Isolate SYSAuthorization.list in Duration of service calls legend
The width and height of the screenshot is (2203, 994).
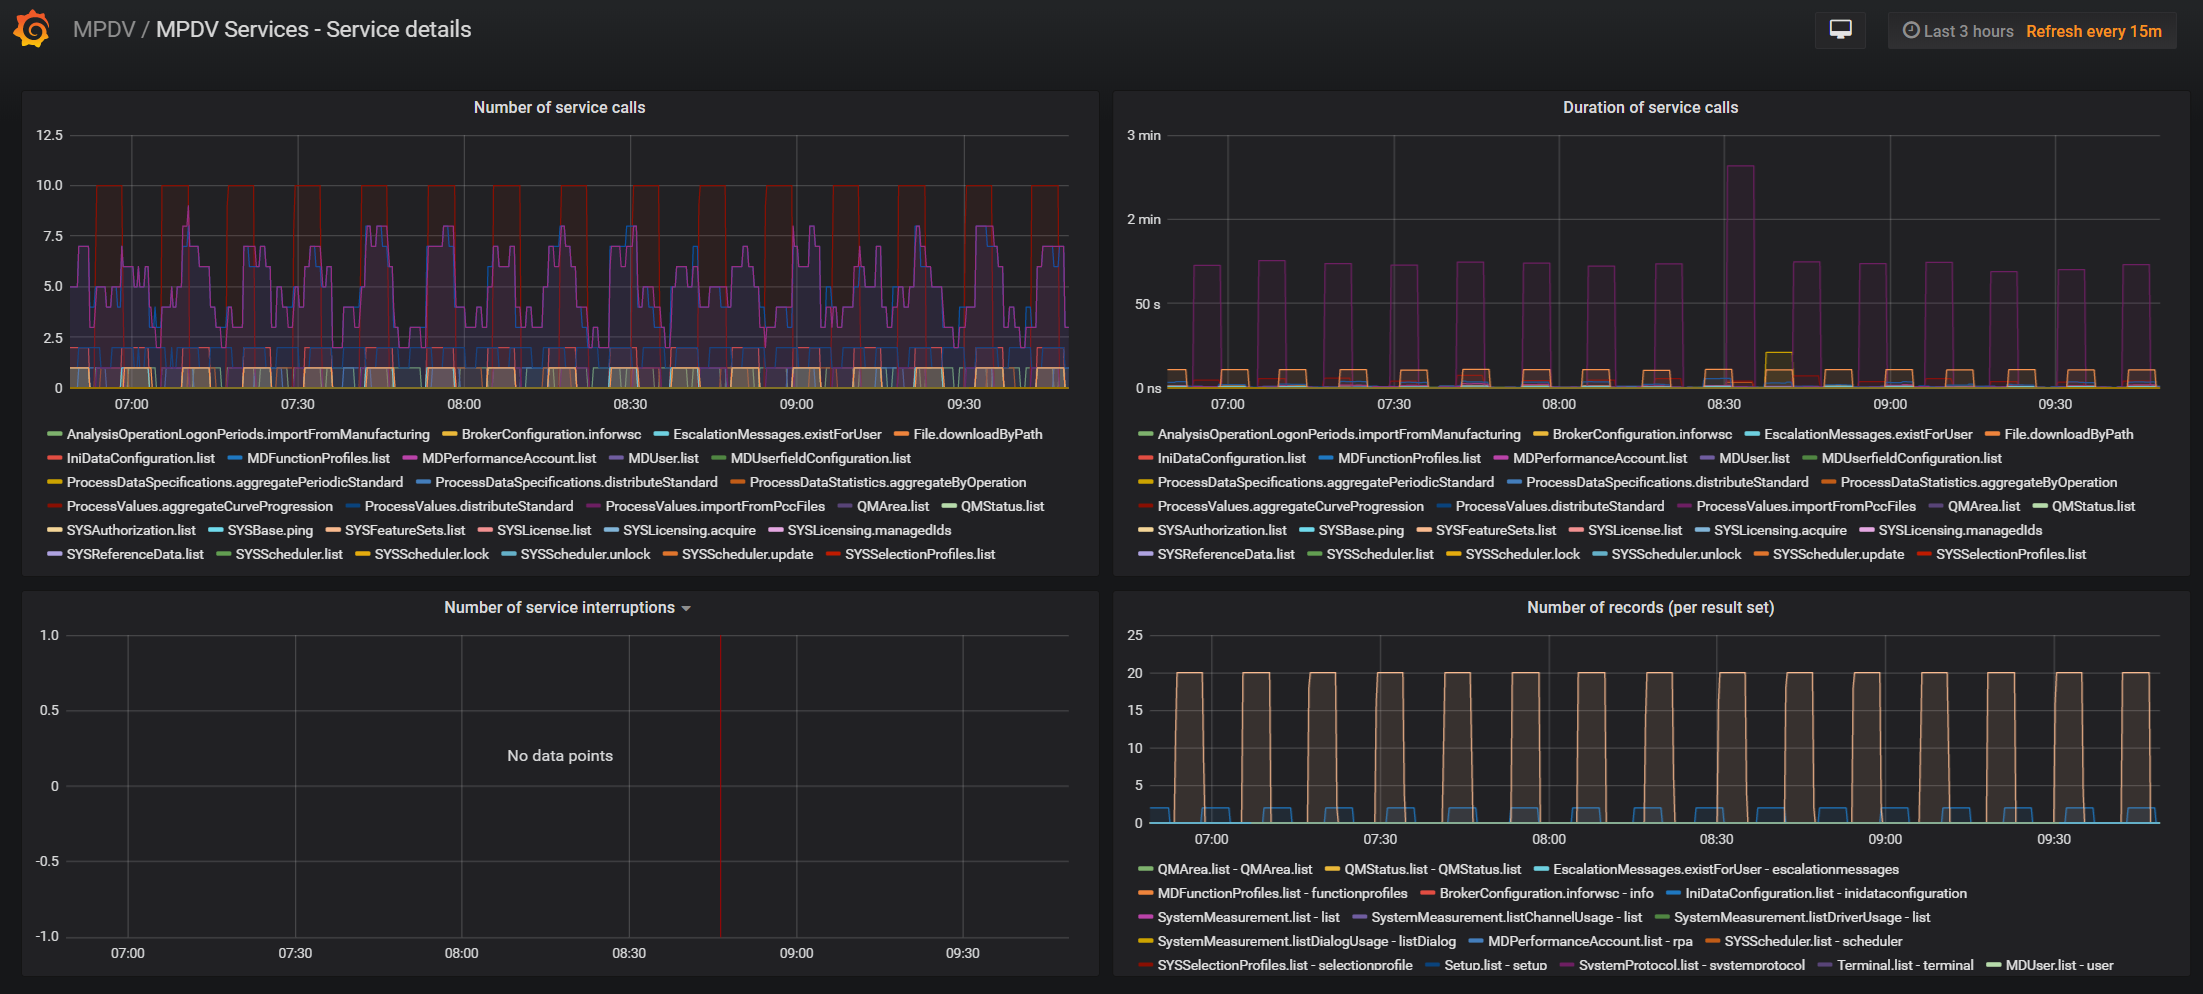coord(1222,530)
